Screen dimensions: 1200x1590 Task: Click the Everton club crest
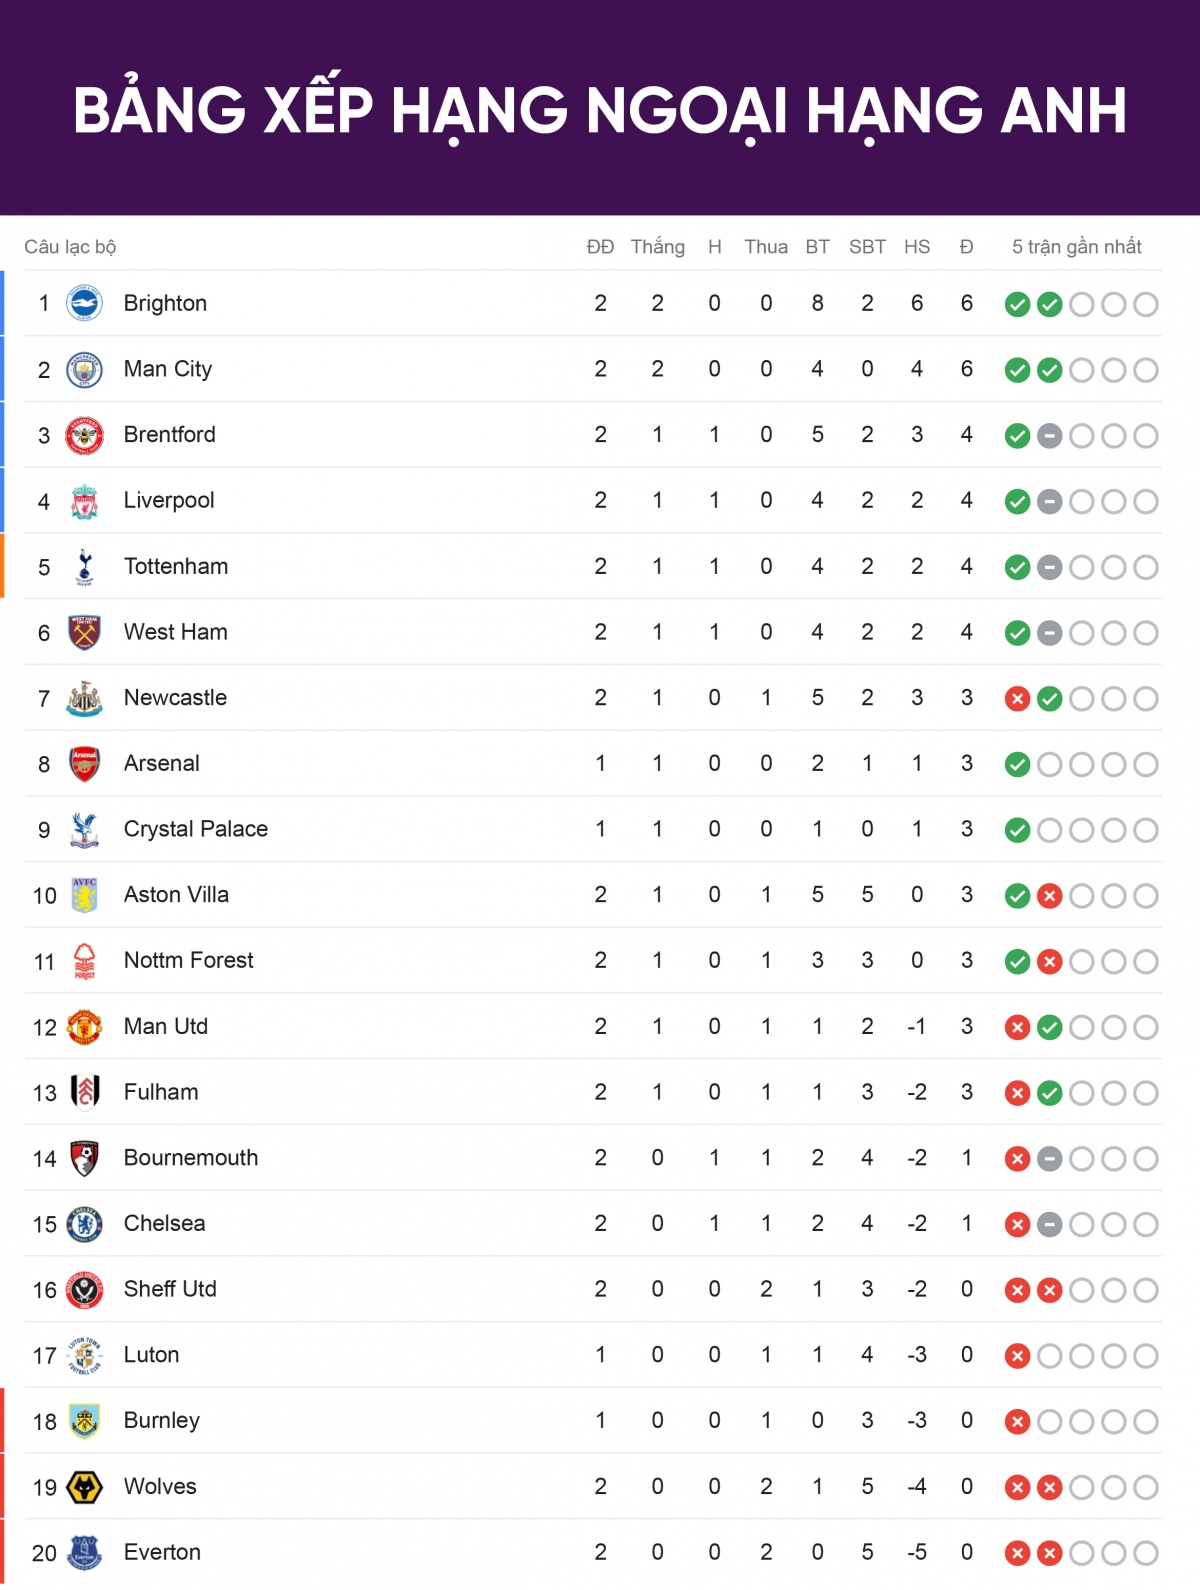click(84, 1552)
